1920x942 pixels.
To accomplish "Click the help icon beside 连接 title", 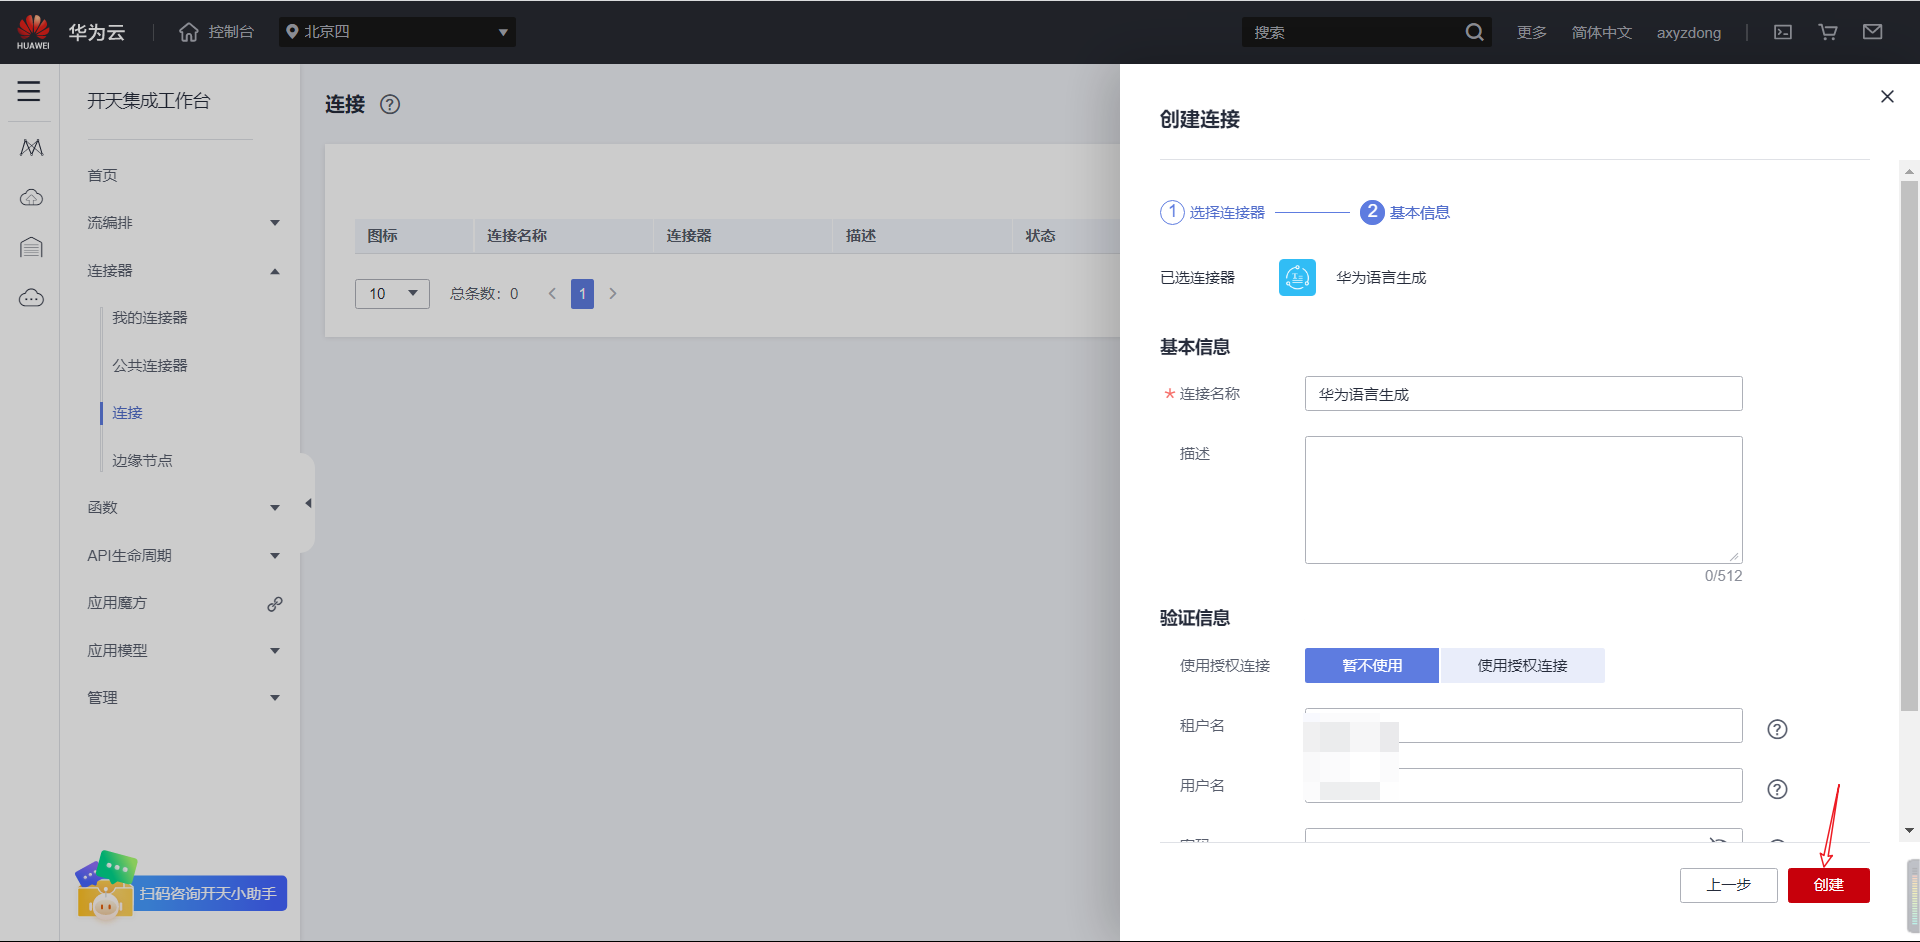I will click(390, 104).
